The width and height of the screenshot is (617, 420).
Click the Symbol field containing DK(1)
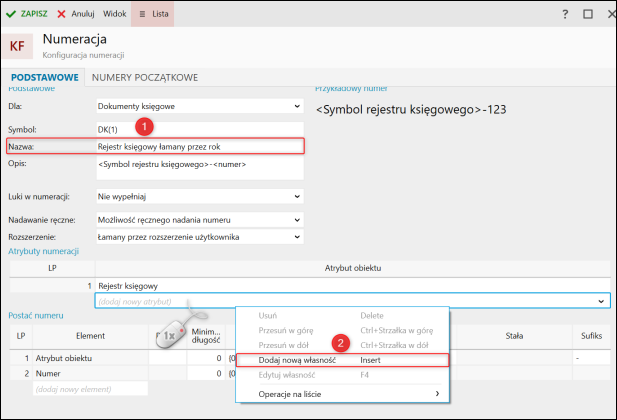point(200,129)
